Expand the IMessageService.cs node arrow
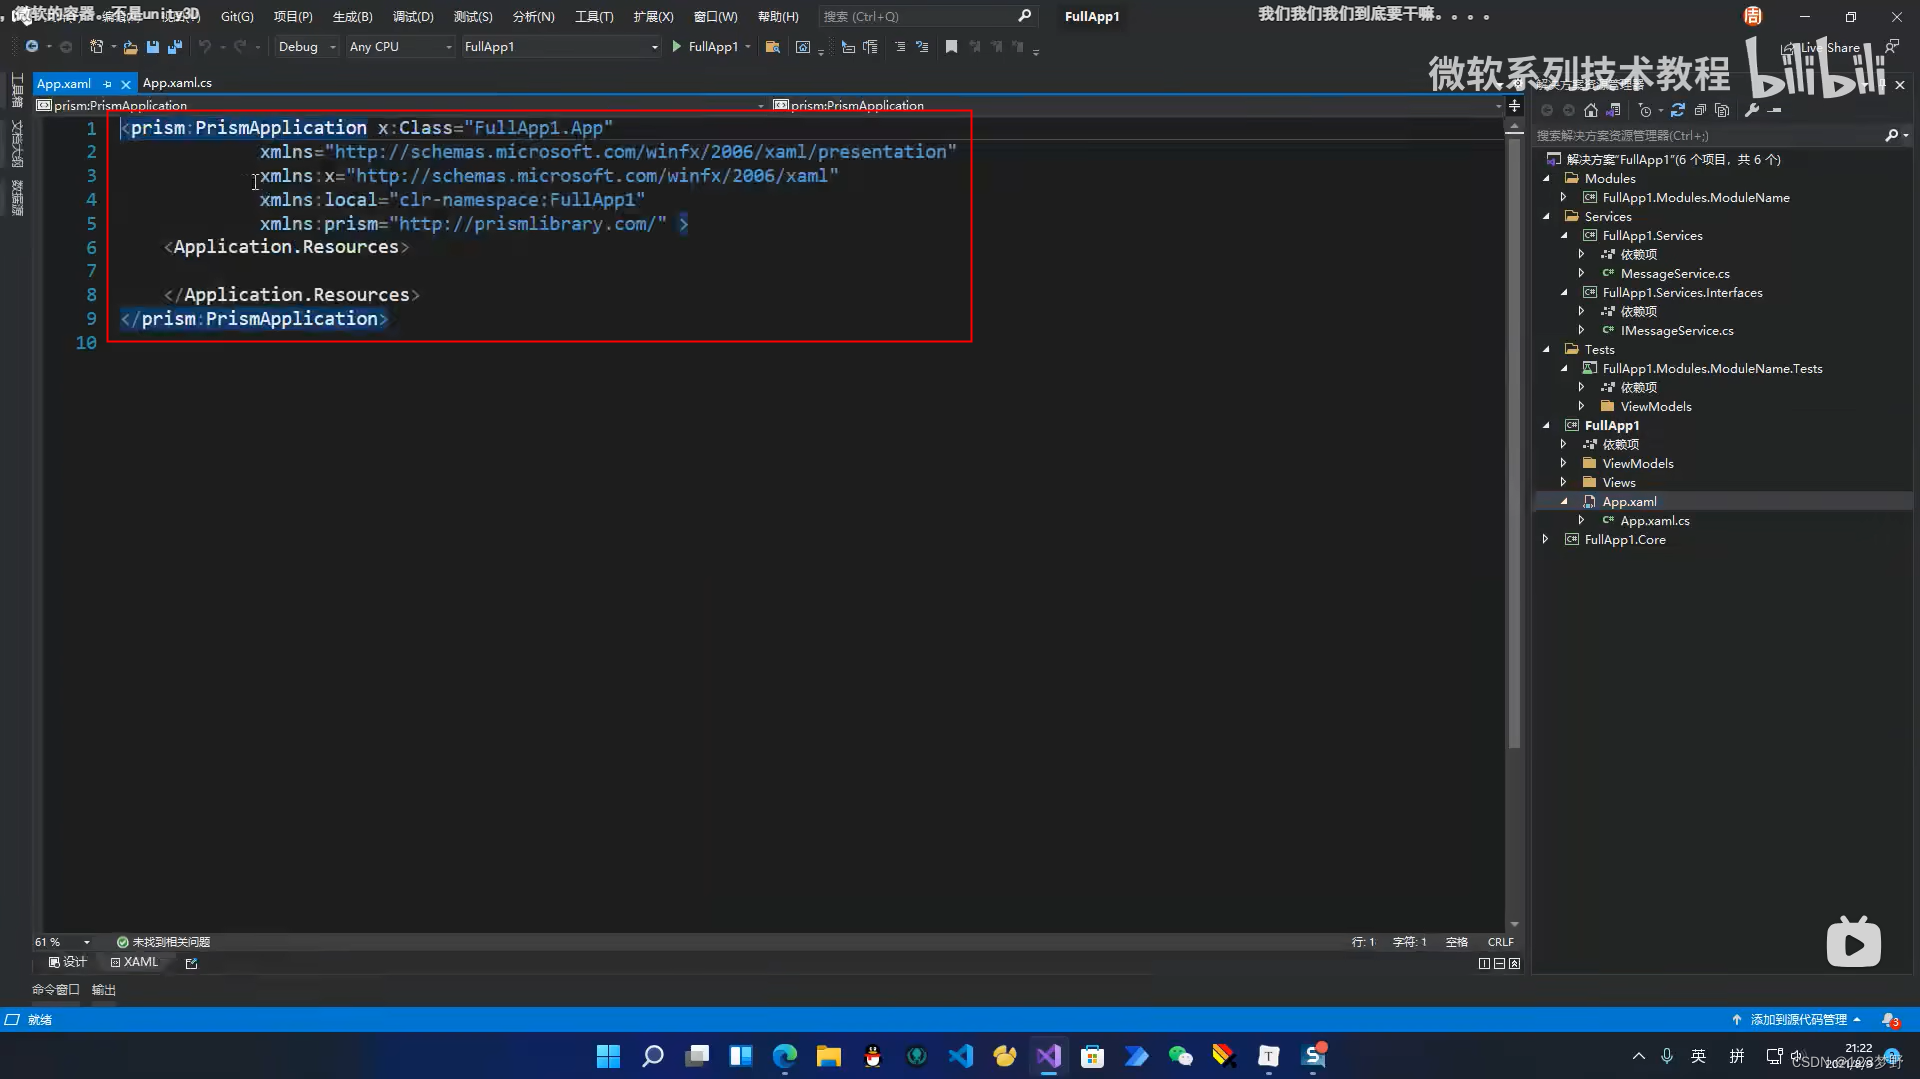The image size is (1920, 1079). click(1582, 331)
